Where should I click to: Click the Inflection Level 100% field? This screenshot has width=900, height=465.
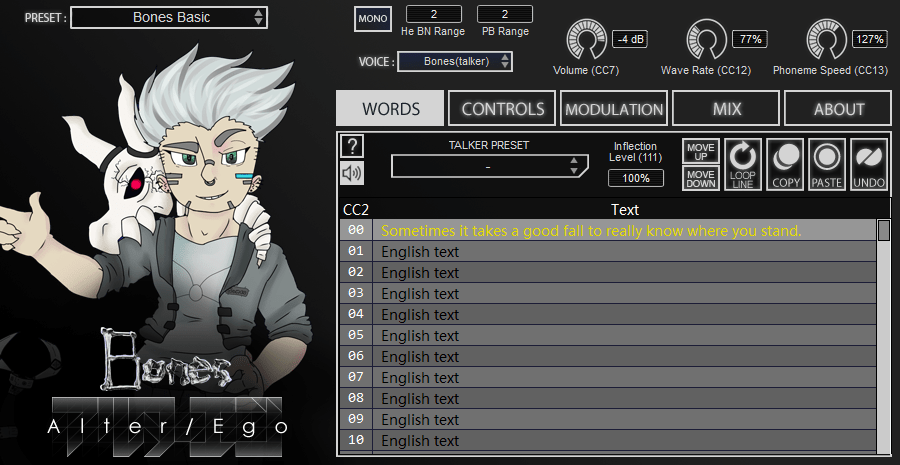[x=636, y=179]
